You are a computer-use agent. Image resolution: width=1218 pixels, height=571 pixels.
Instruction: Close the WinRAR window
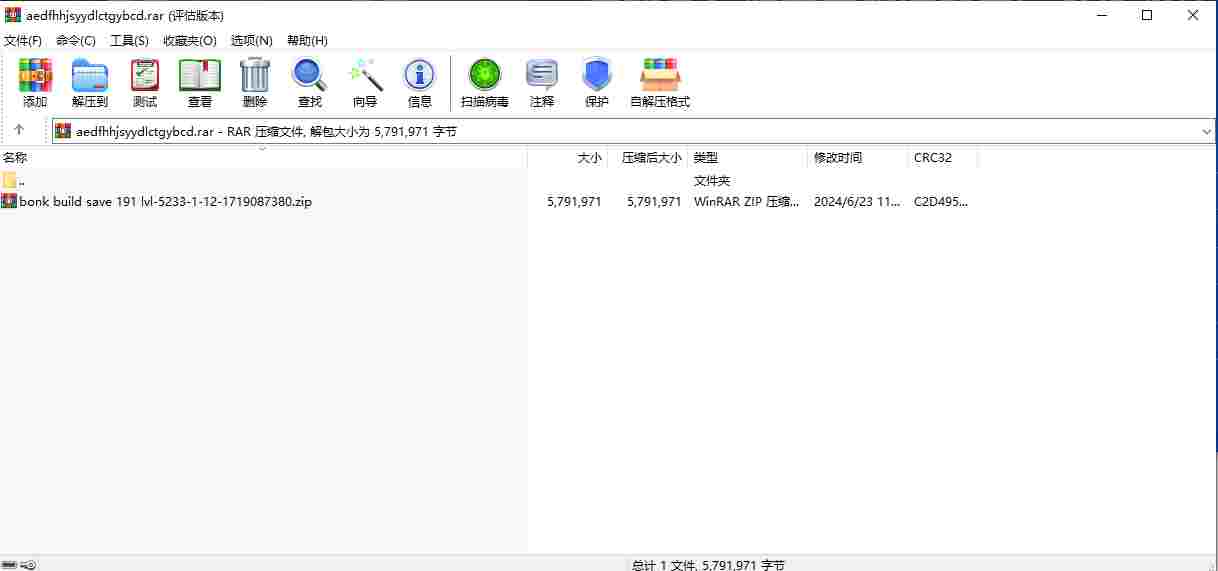(x=1193, y=15)
